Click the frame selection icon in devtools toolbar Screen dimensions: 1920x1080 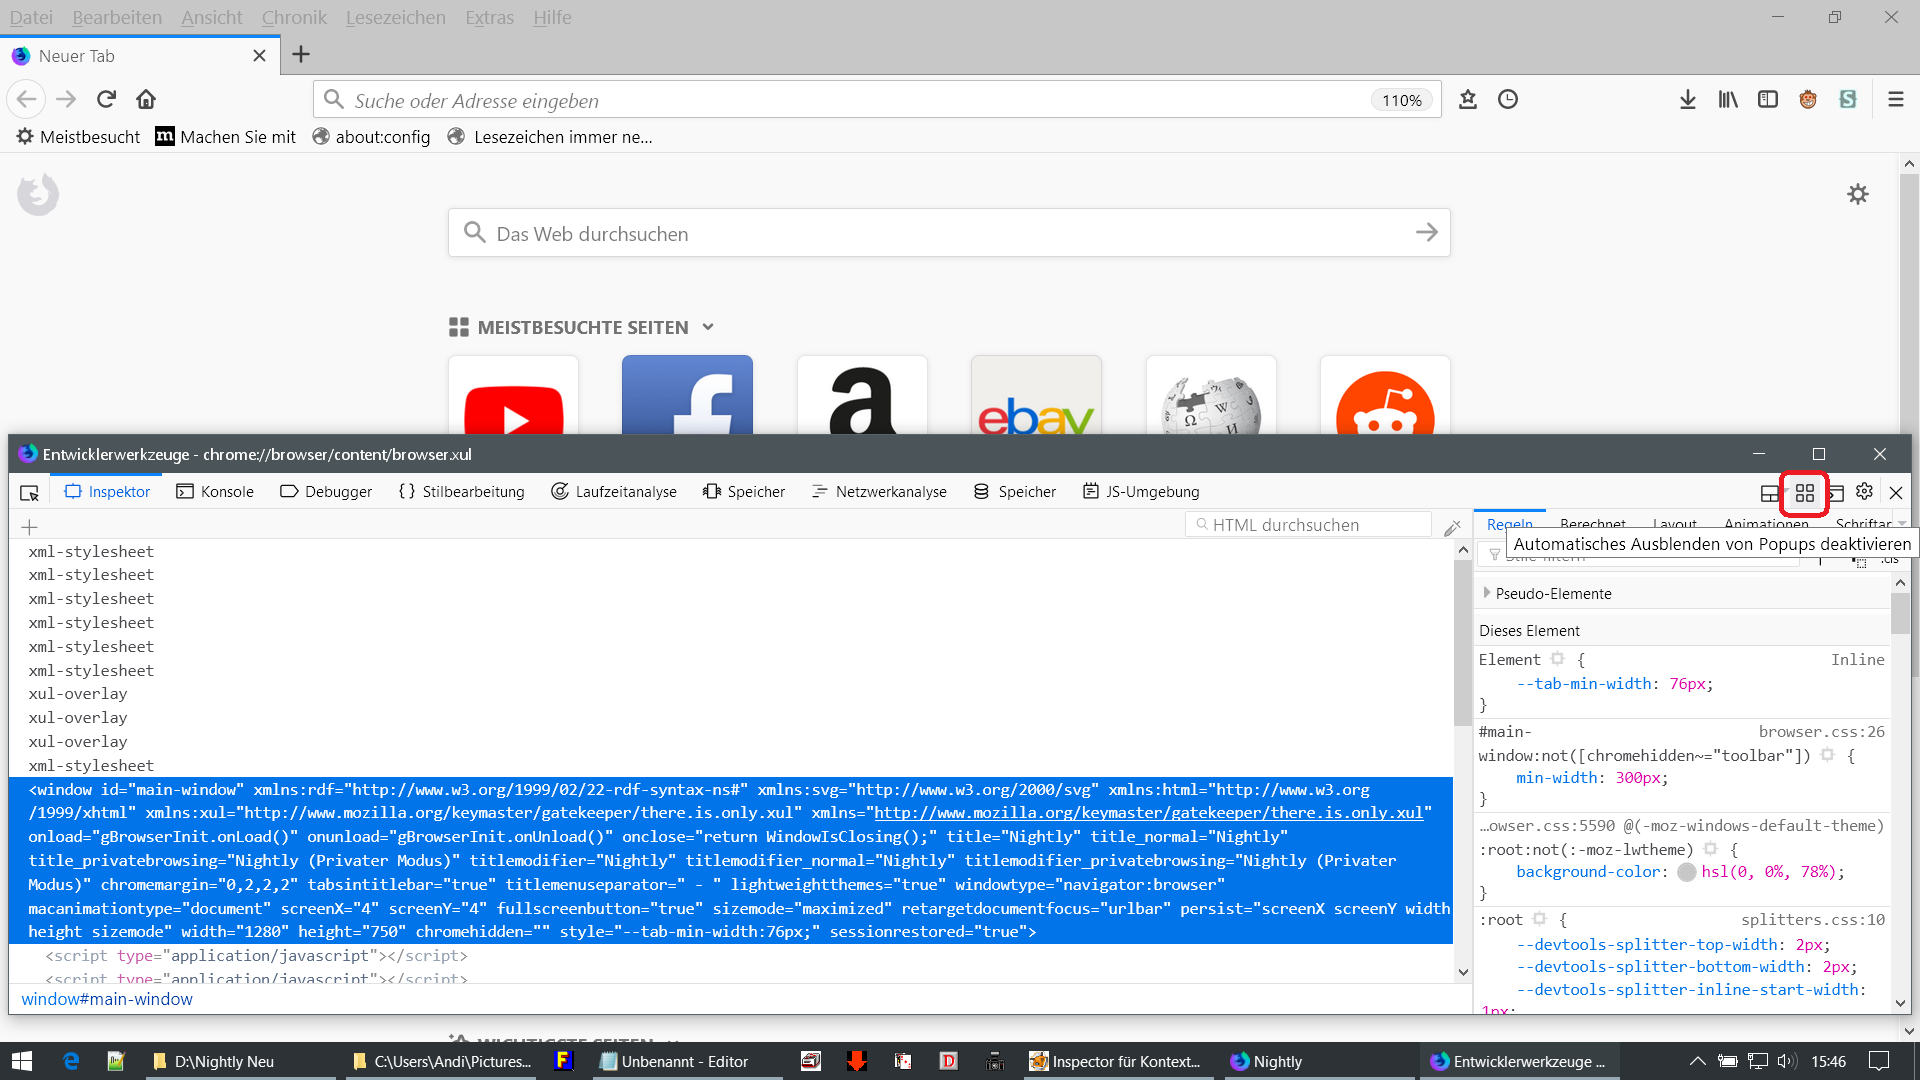(x=1770, y=492)
